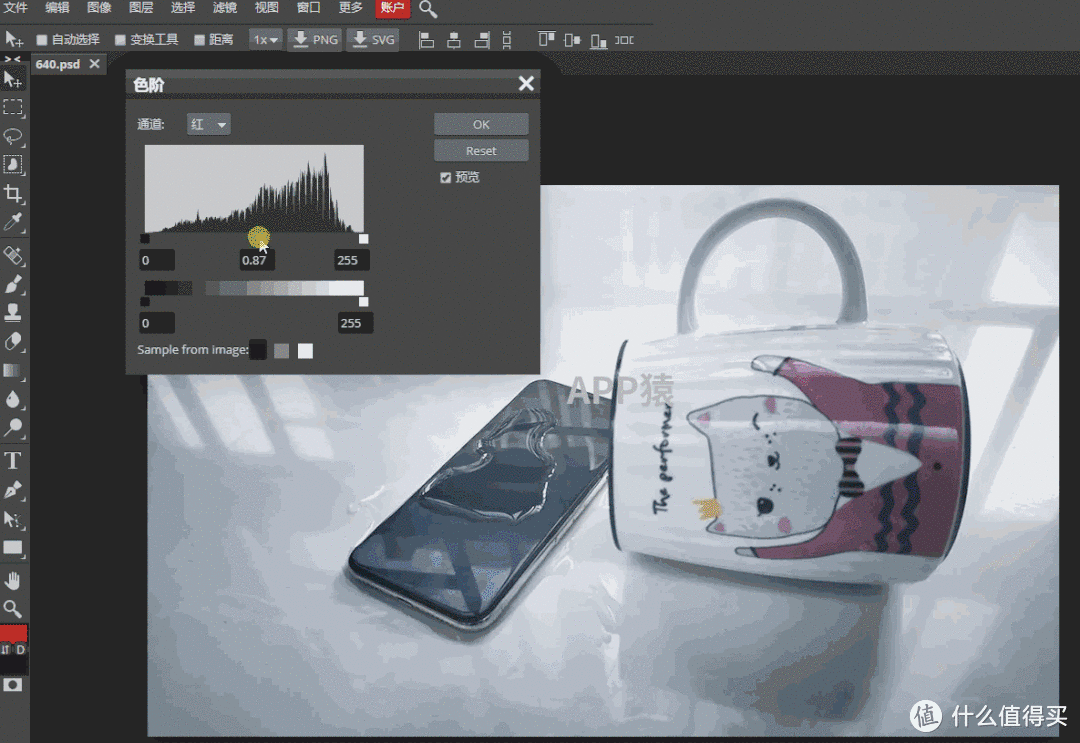Choose the Type (T) tool

(x=13, y=461)
